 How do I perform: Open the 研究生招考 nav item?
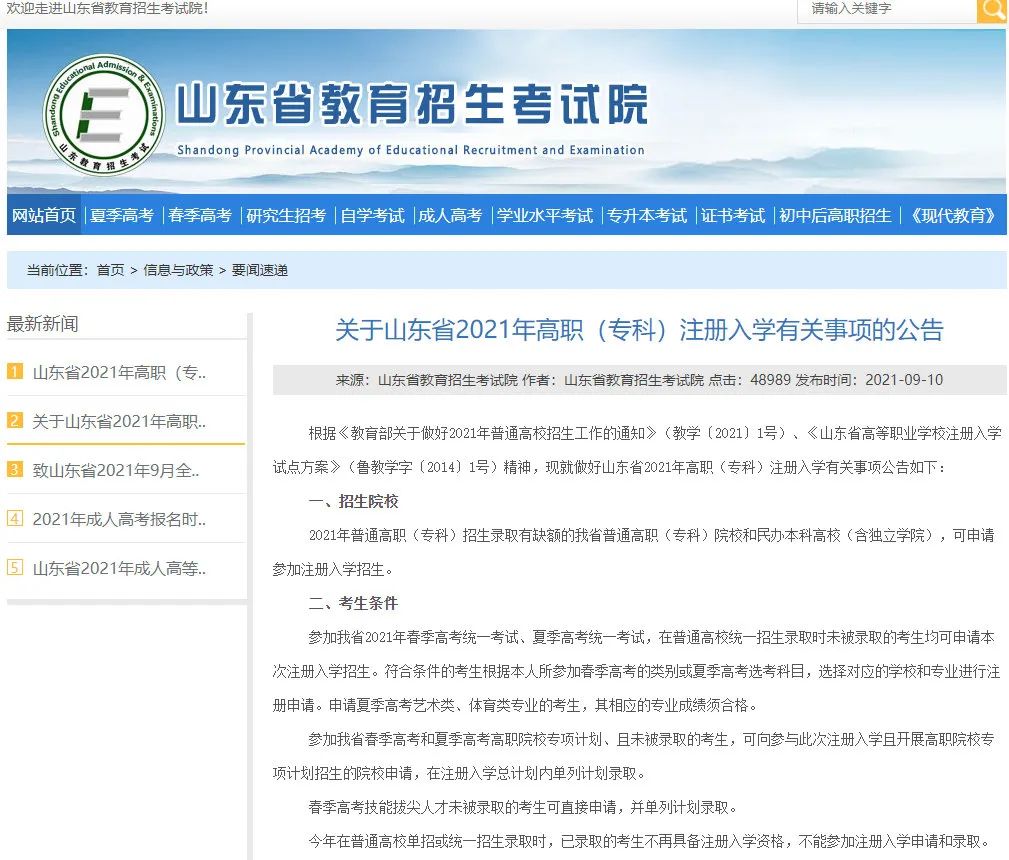tap(286, 215)
